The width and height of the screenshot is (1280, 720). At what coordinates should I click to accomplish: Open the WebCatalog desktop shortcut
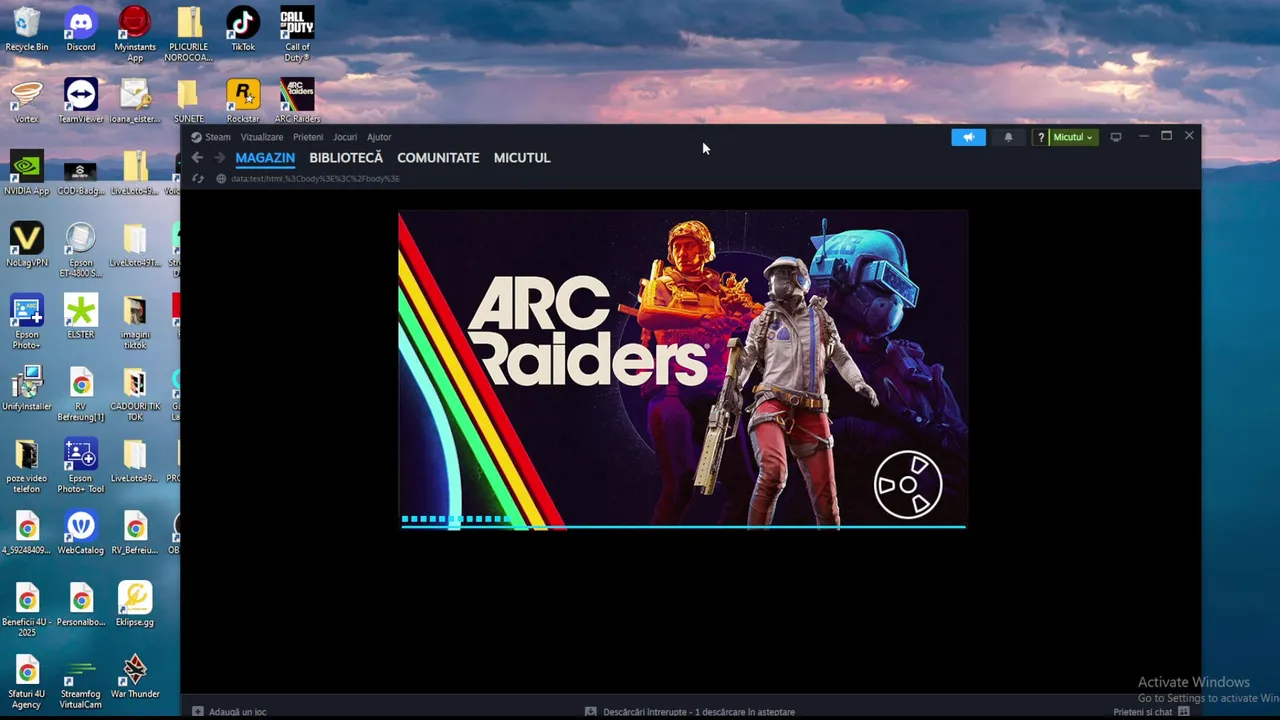(81, 534)
